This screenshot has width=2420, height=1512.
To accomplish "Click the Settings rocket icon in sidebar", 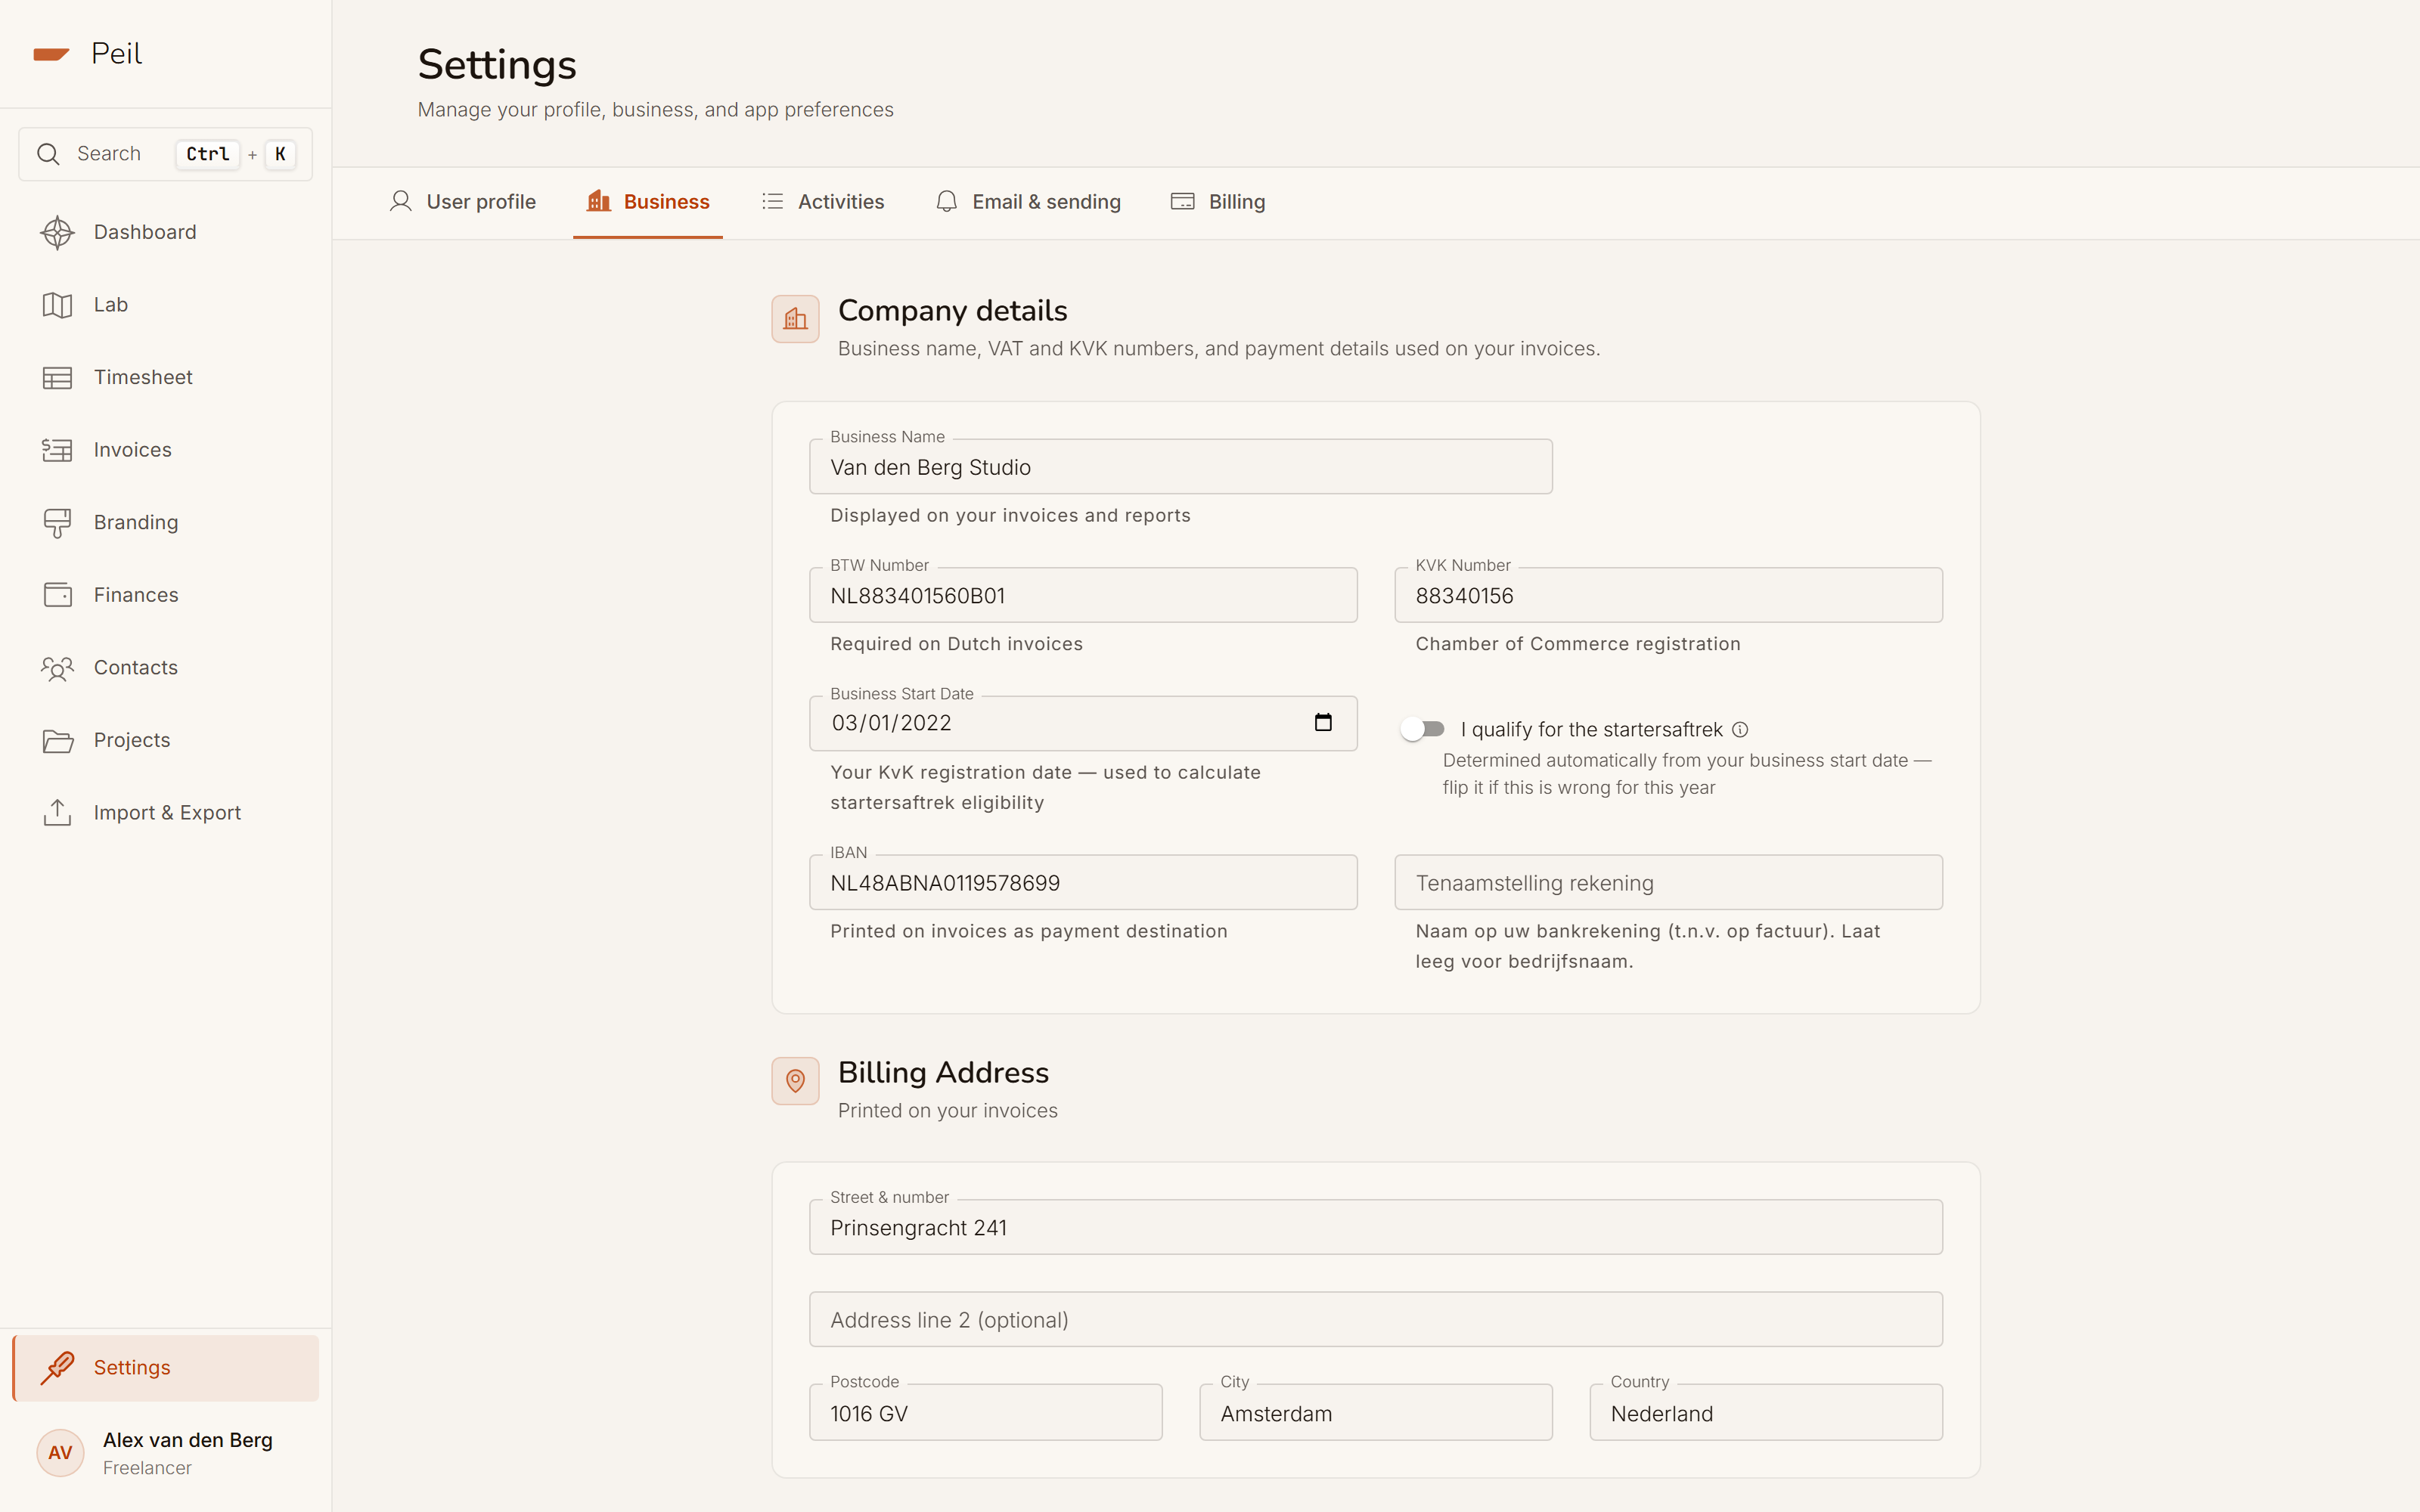I will pyautogui.click(x=57, y=1367).
